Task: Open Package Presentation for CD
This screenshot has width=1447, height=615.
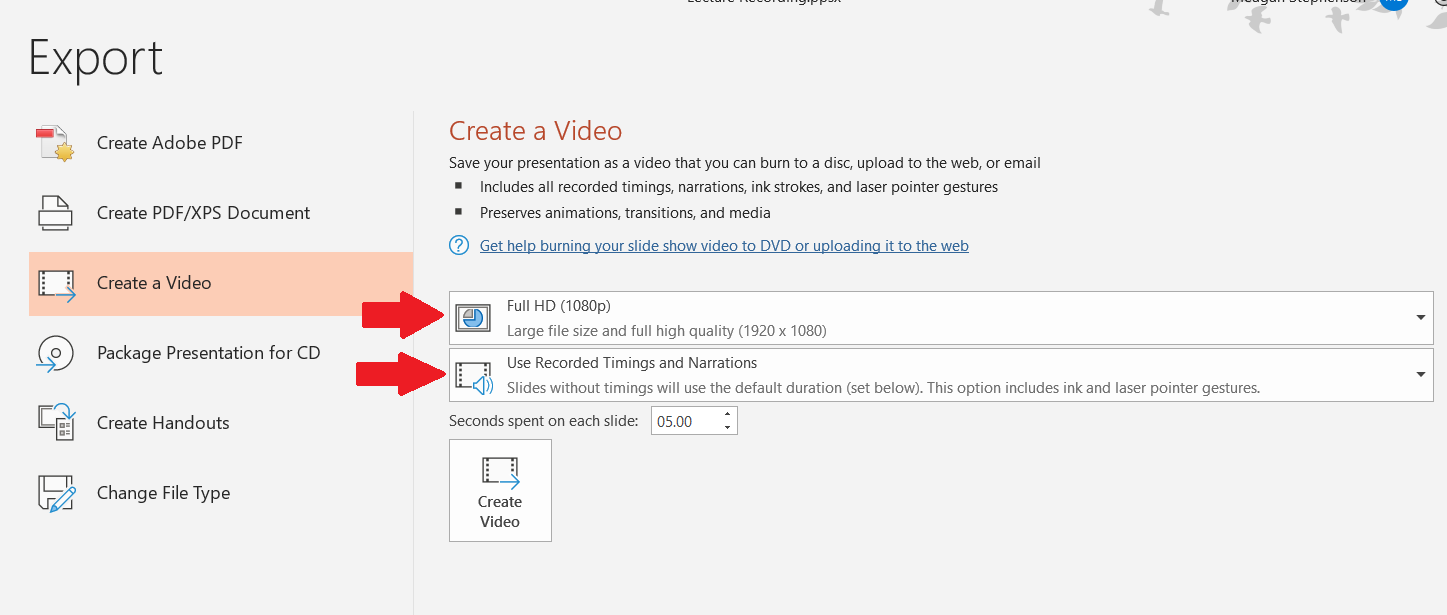Action: click(x=221, y=353)
